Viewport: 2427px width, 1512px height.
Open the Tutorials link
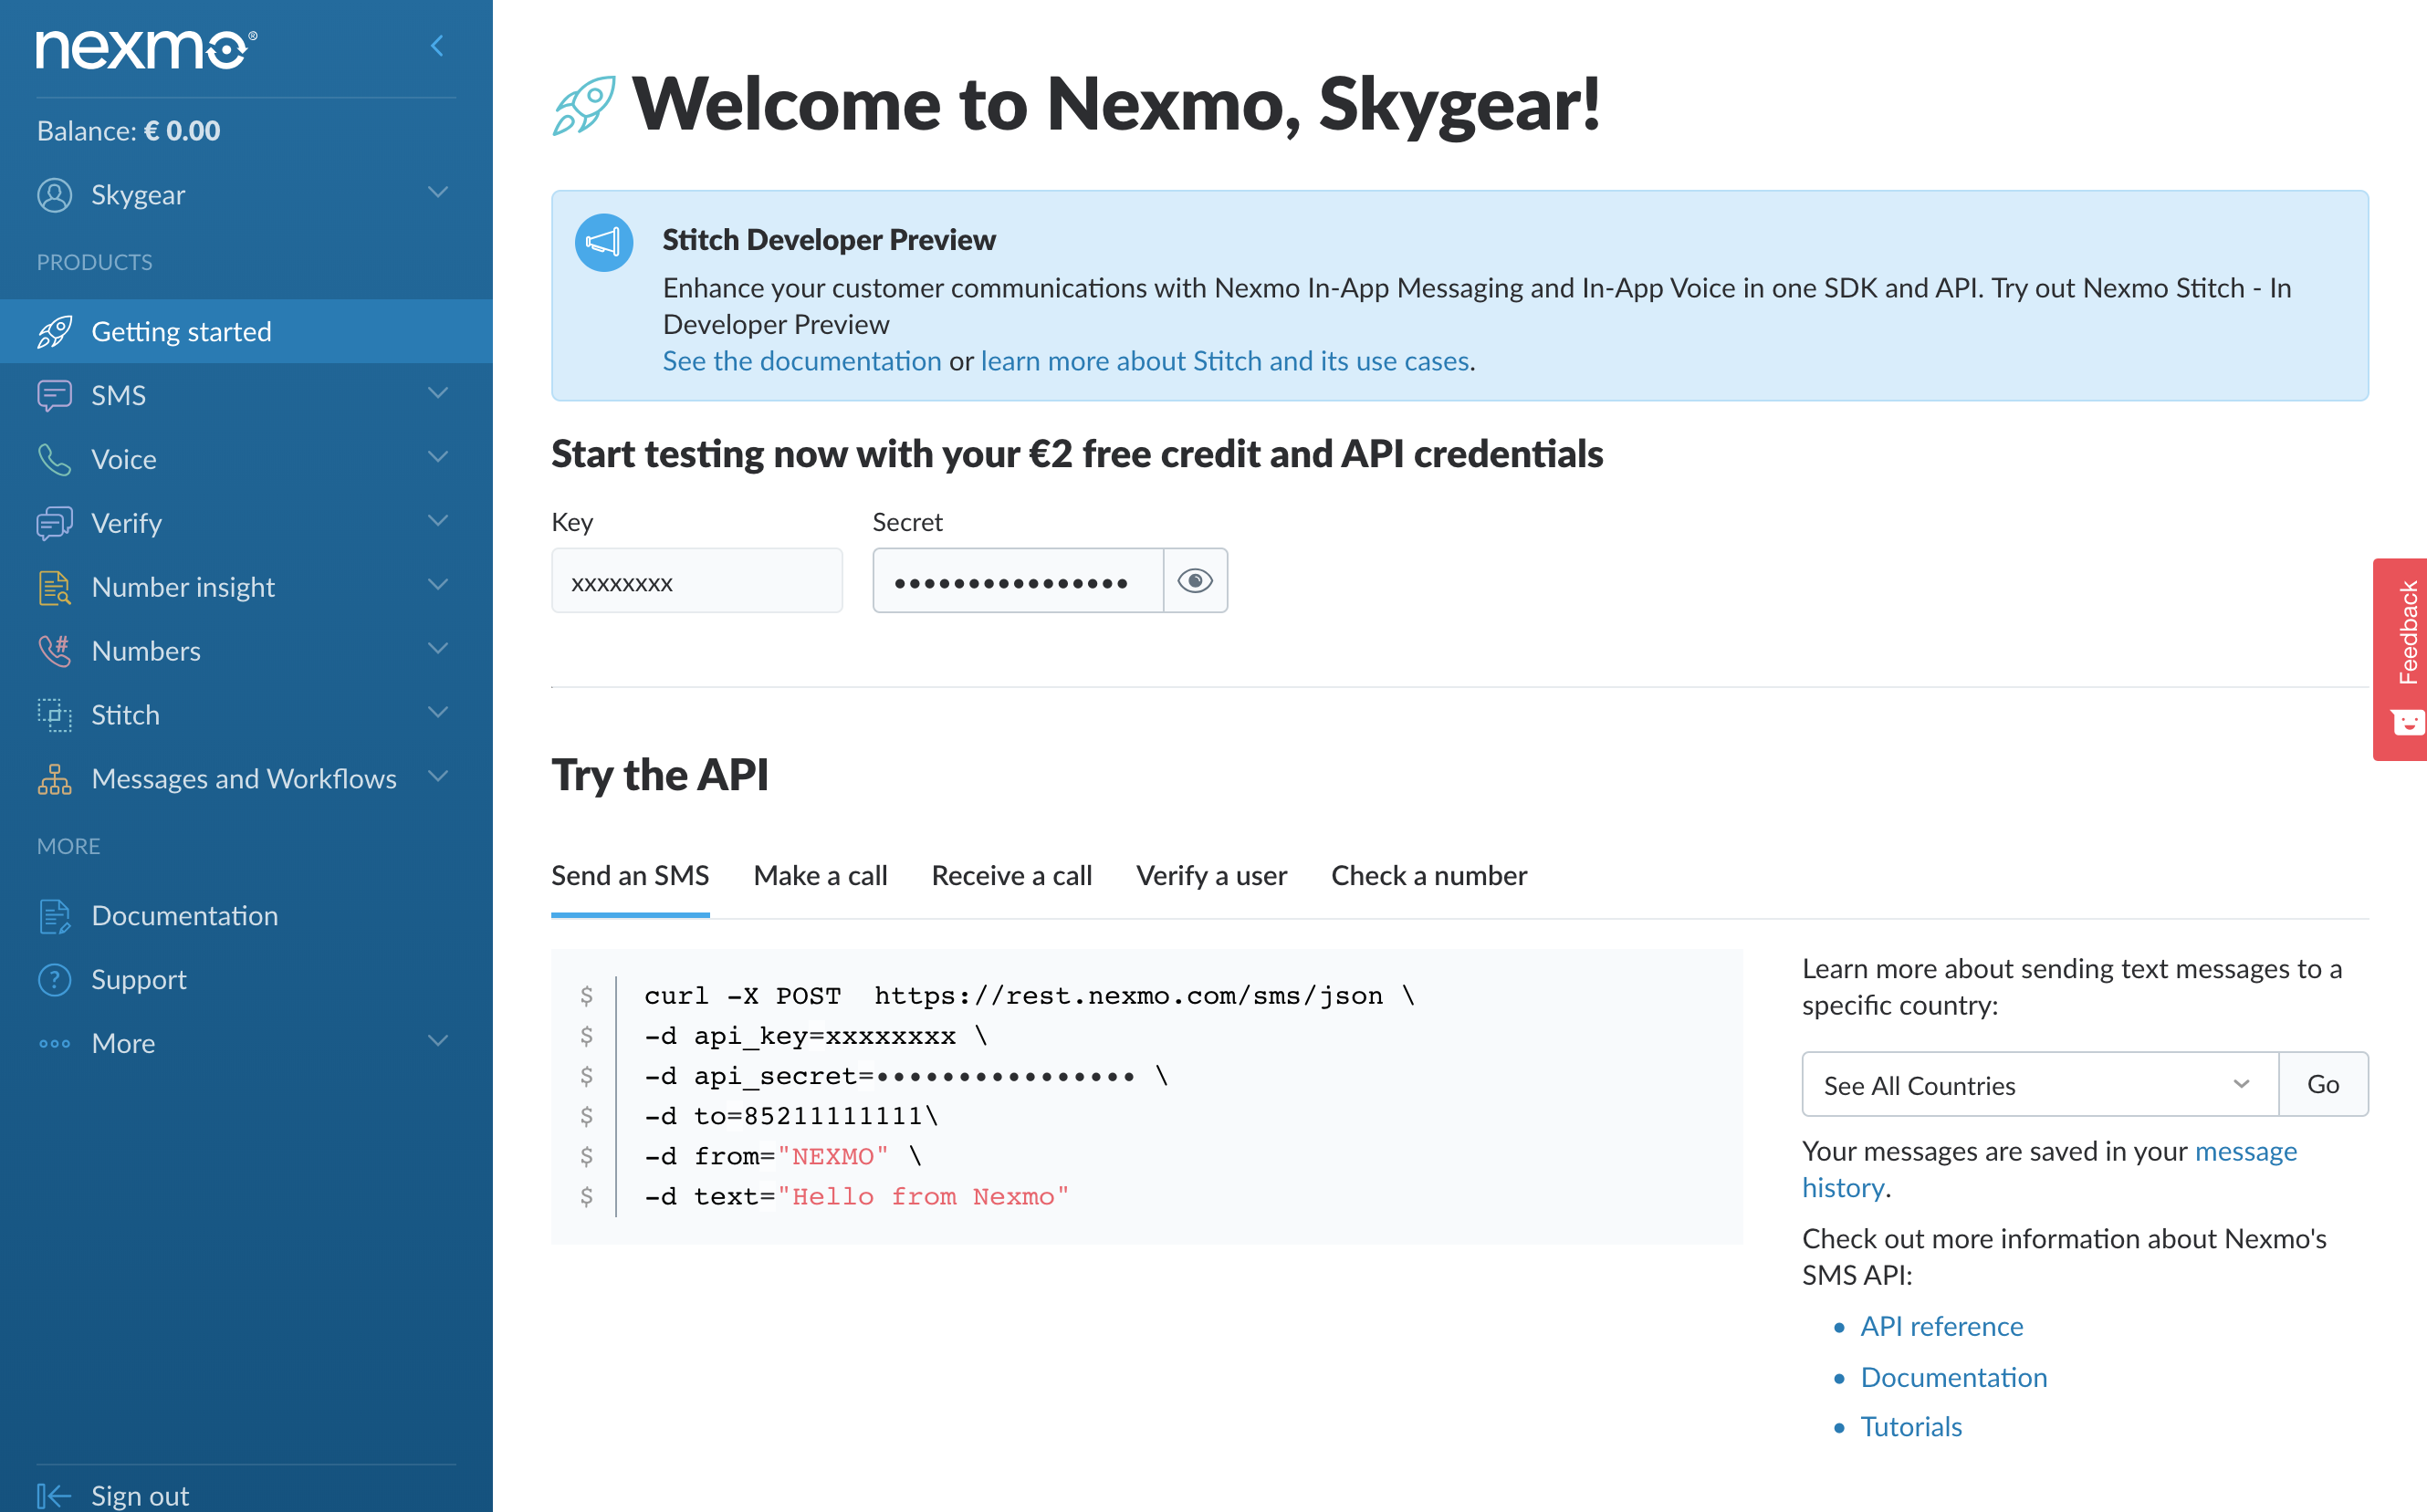coord(1911,1427)
